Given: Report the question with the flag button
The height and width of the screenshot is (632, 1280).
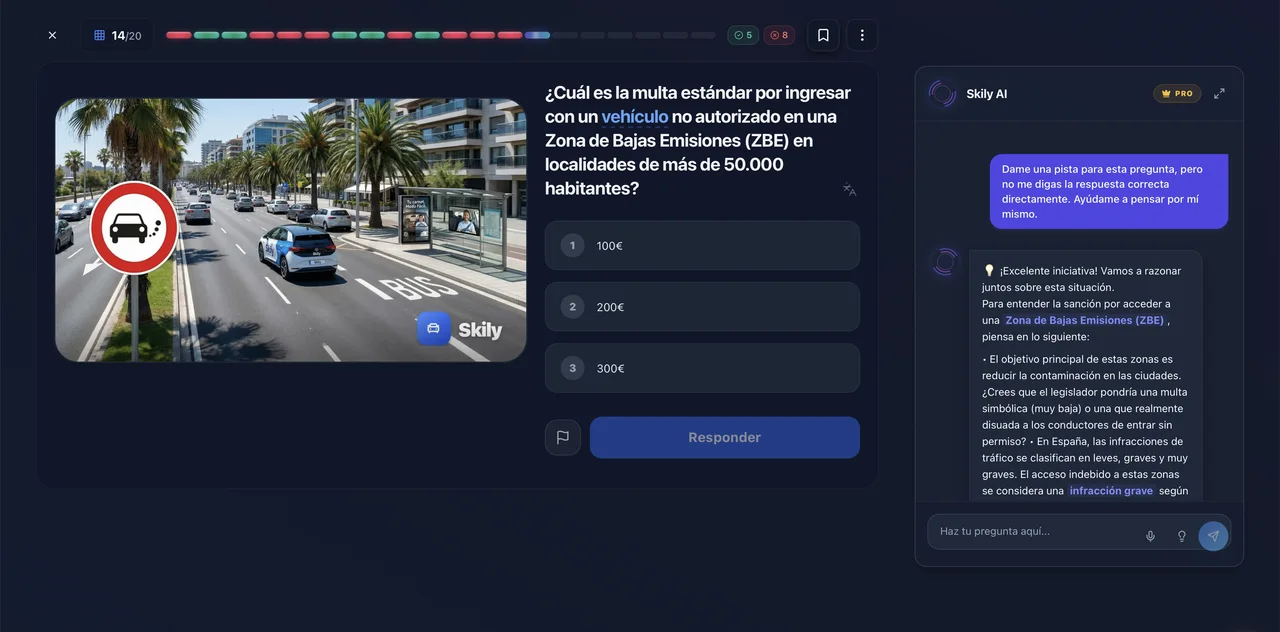Looking at the screenshot, I should click(563, 437).
